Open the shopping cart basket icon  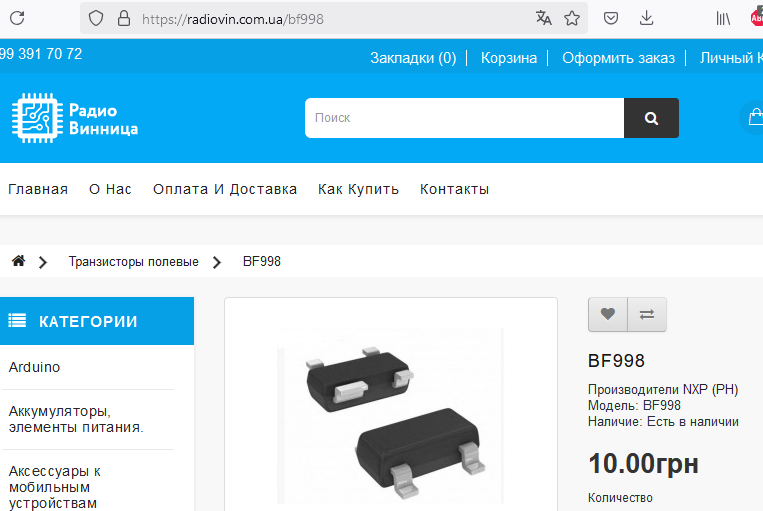coord(755,117)
